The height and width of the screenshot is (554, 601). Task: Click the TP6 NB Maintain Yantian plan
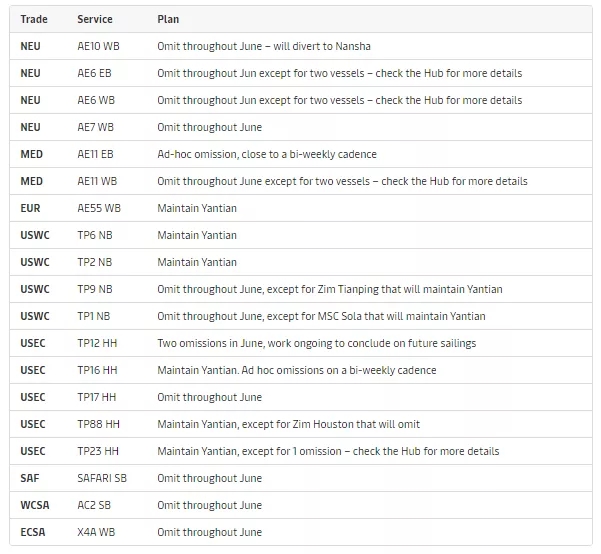click(x=197, y=236)
